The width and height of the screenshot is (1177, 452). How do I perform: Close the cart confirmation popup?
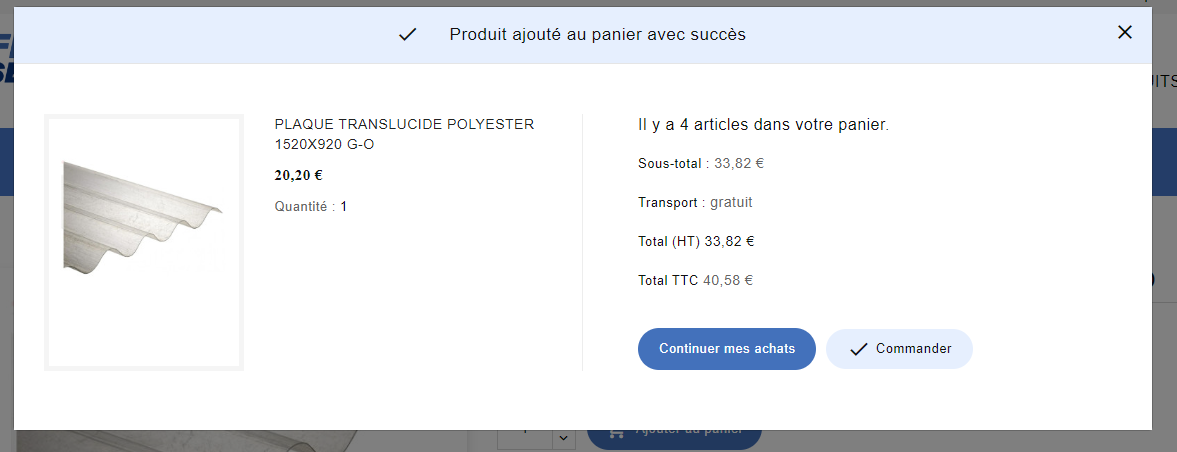tap(1124, 32)
